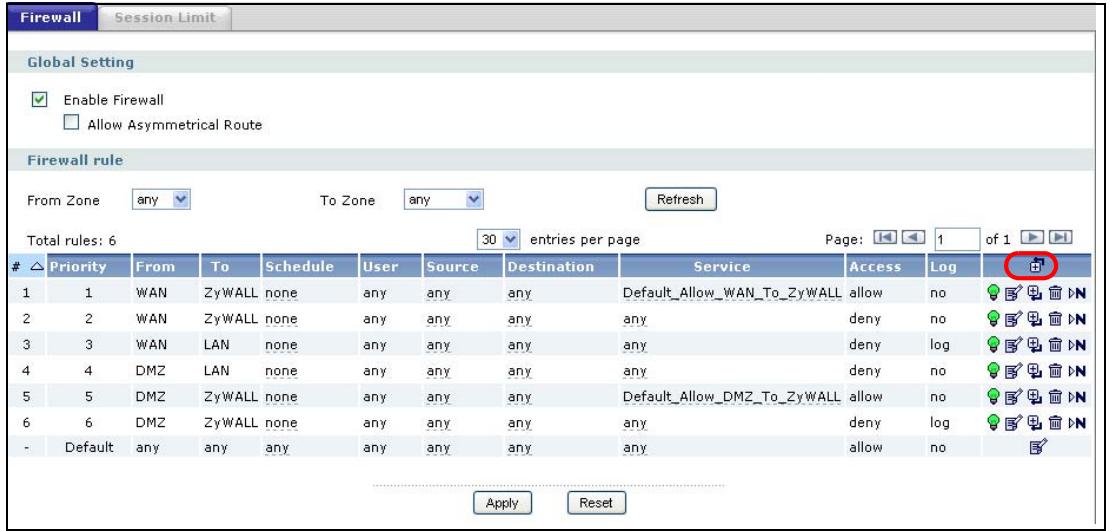Delete rule 6 via trash icon

coord(1055,423)
